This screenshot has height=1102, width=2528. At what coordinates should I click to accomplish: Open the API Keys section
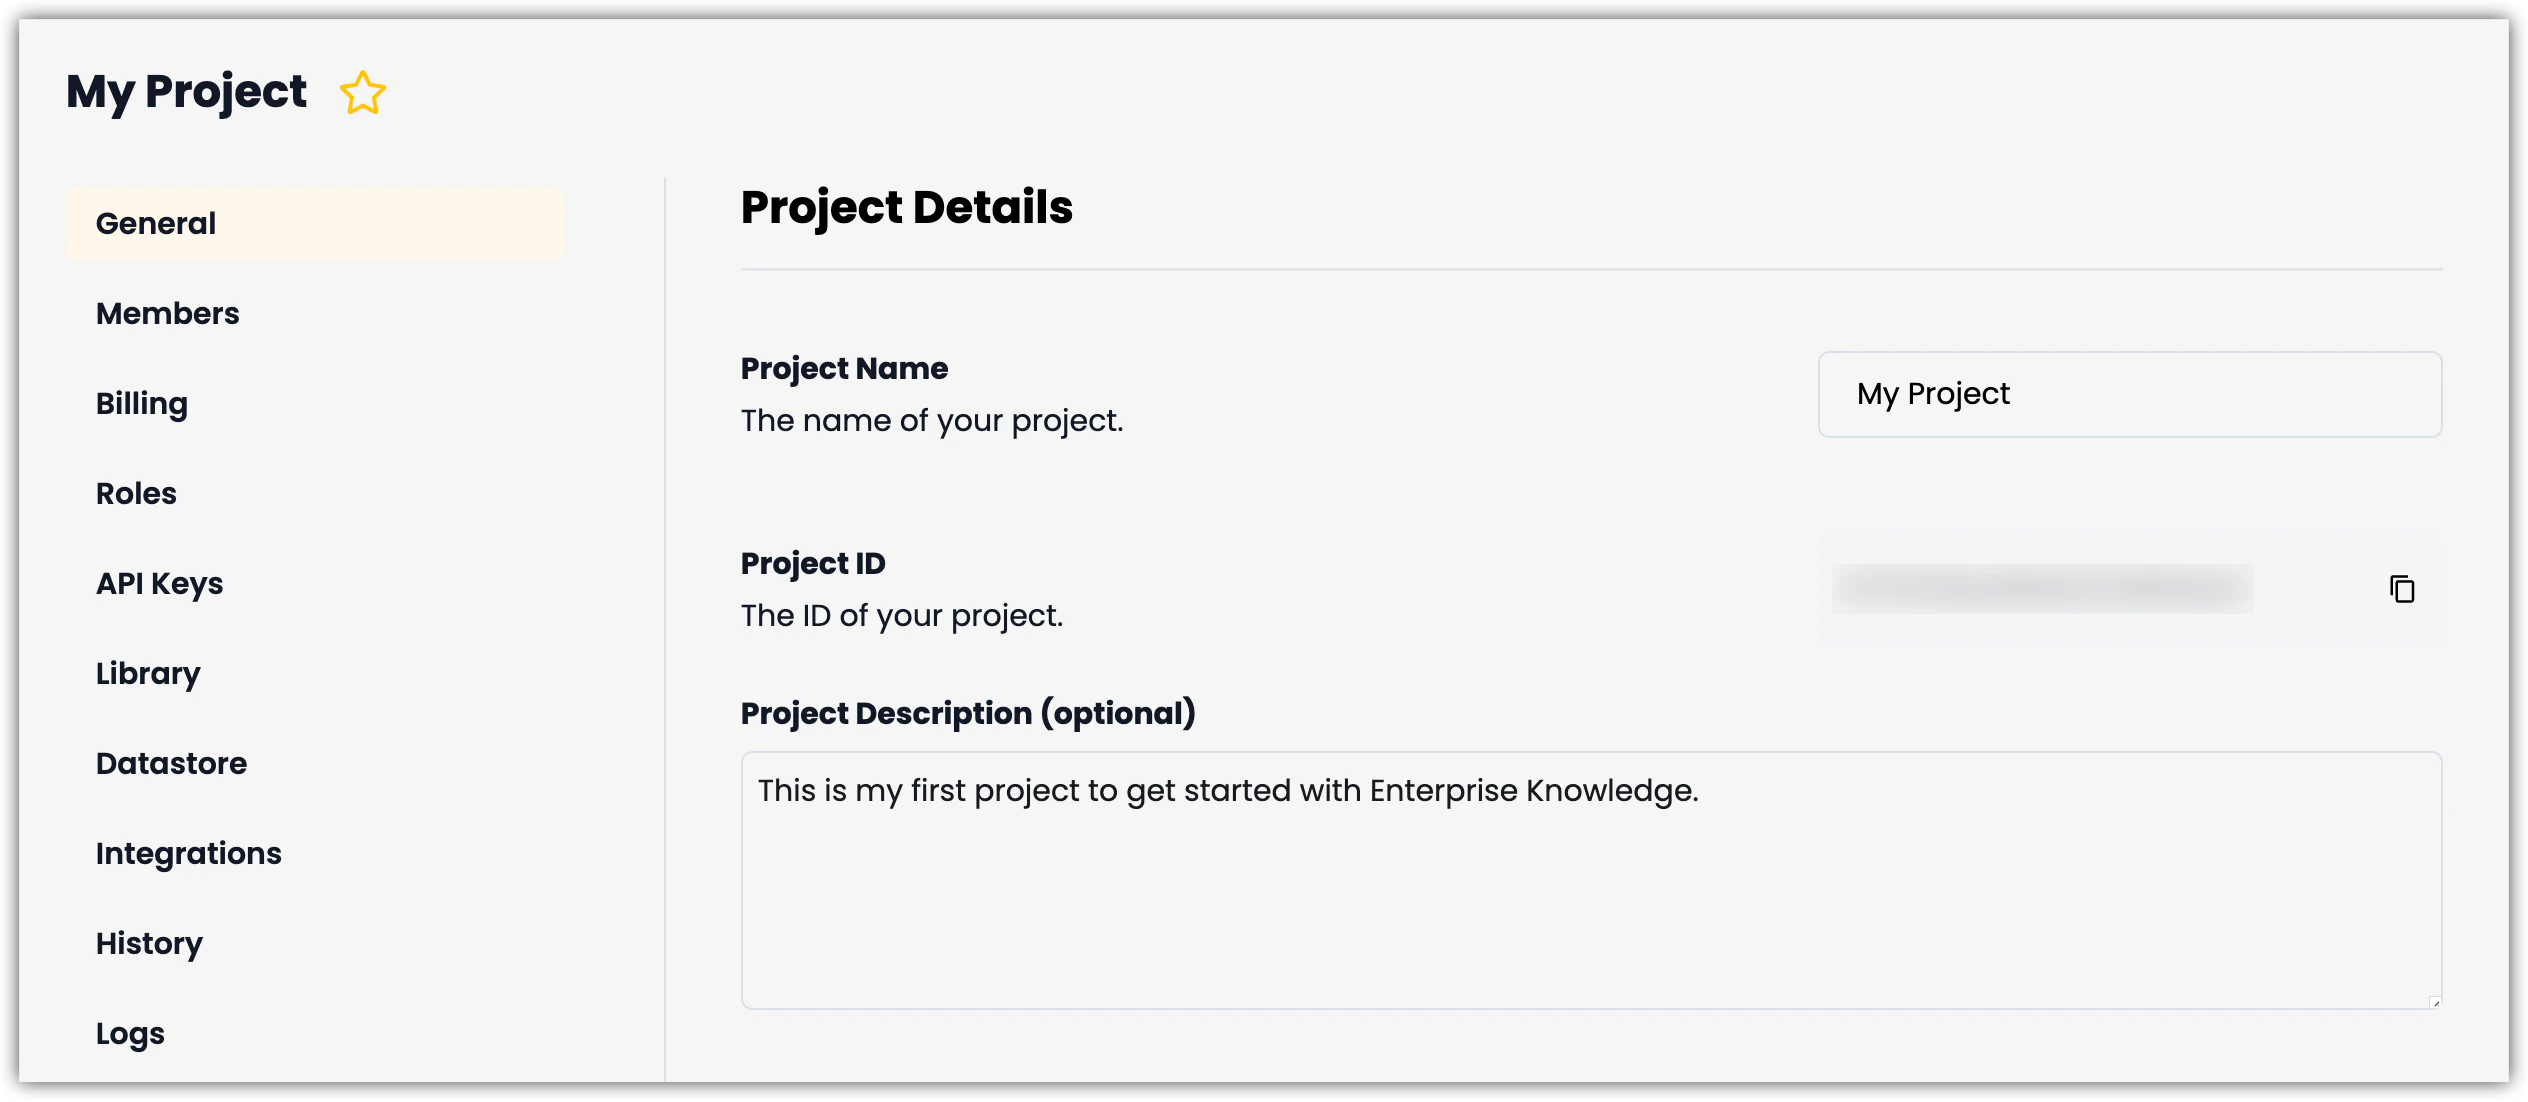(x=159, y=583)
